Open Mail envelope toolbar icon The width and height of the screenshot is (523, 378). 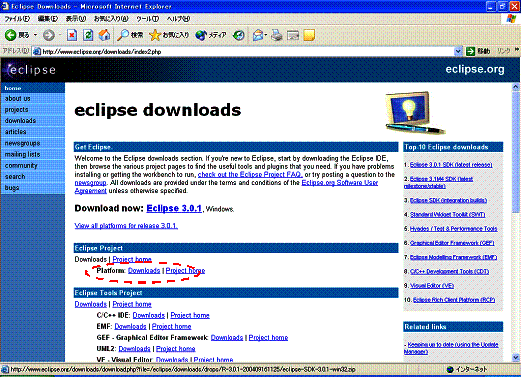(258, 35)
